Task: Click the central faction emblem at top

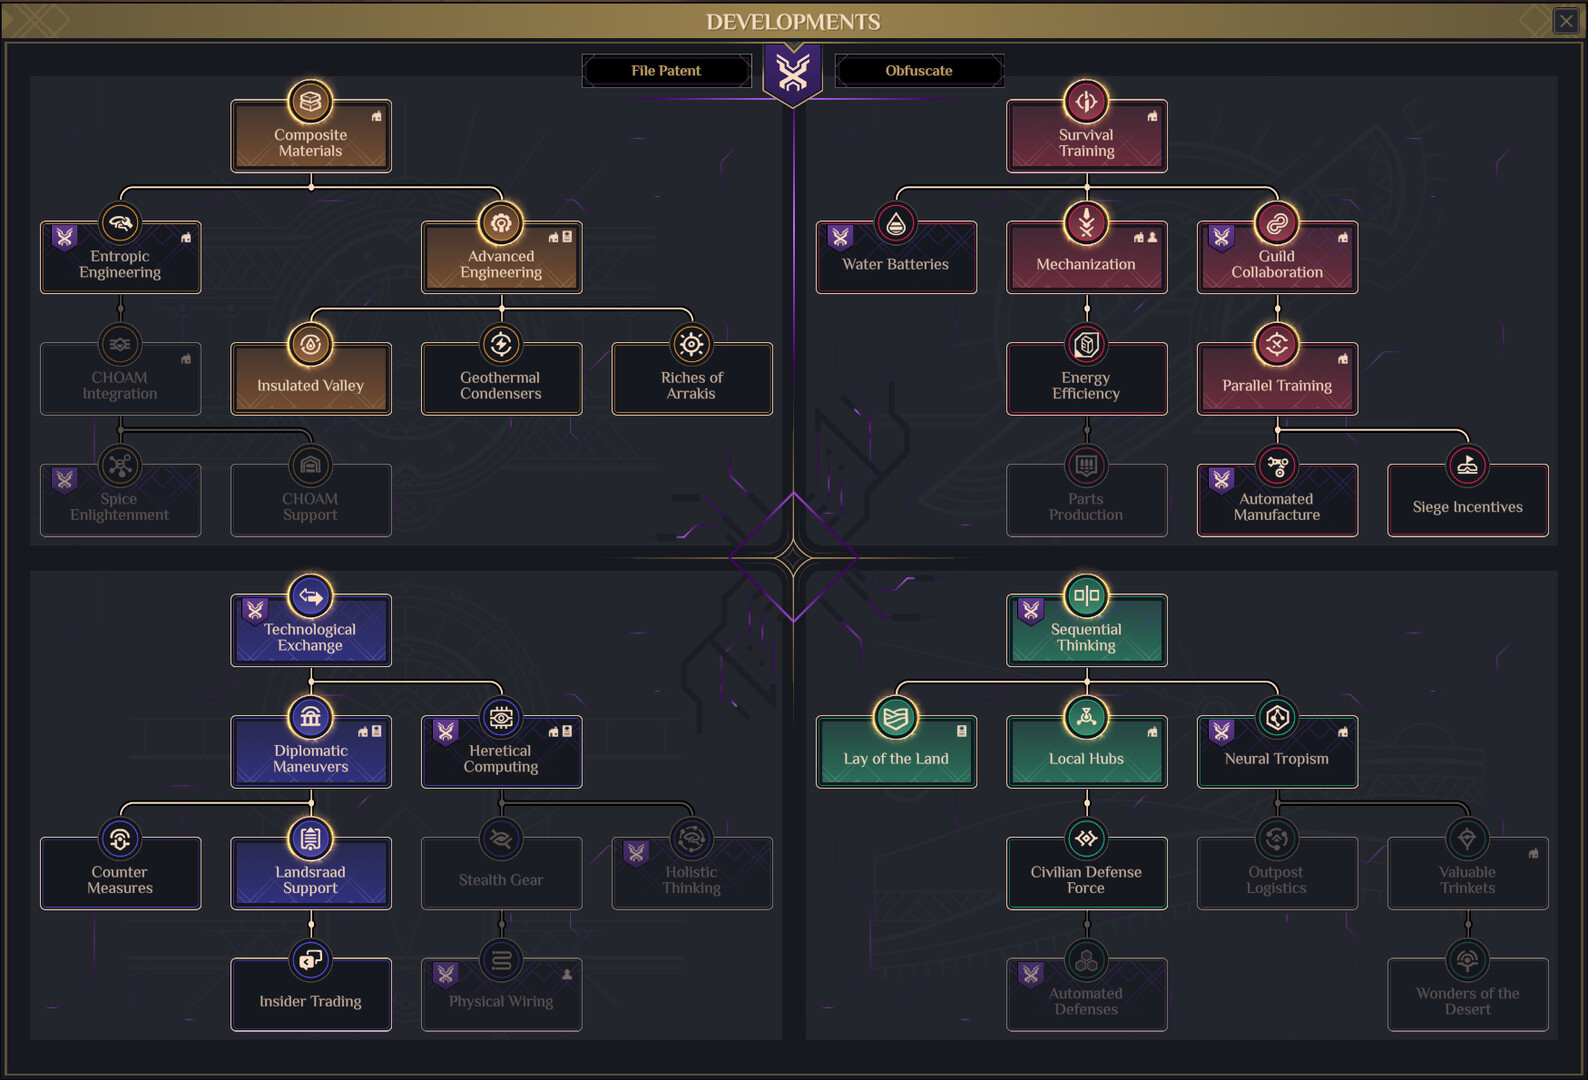Action: (793, 72)
